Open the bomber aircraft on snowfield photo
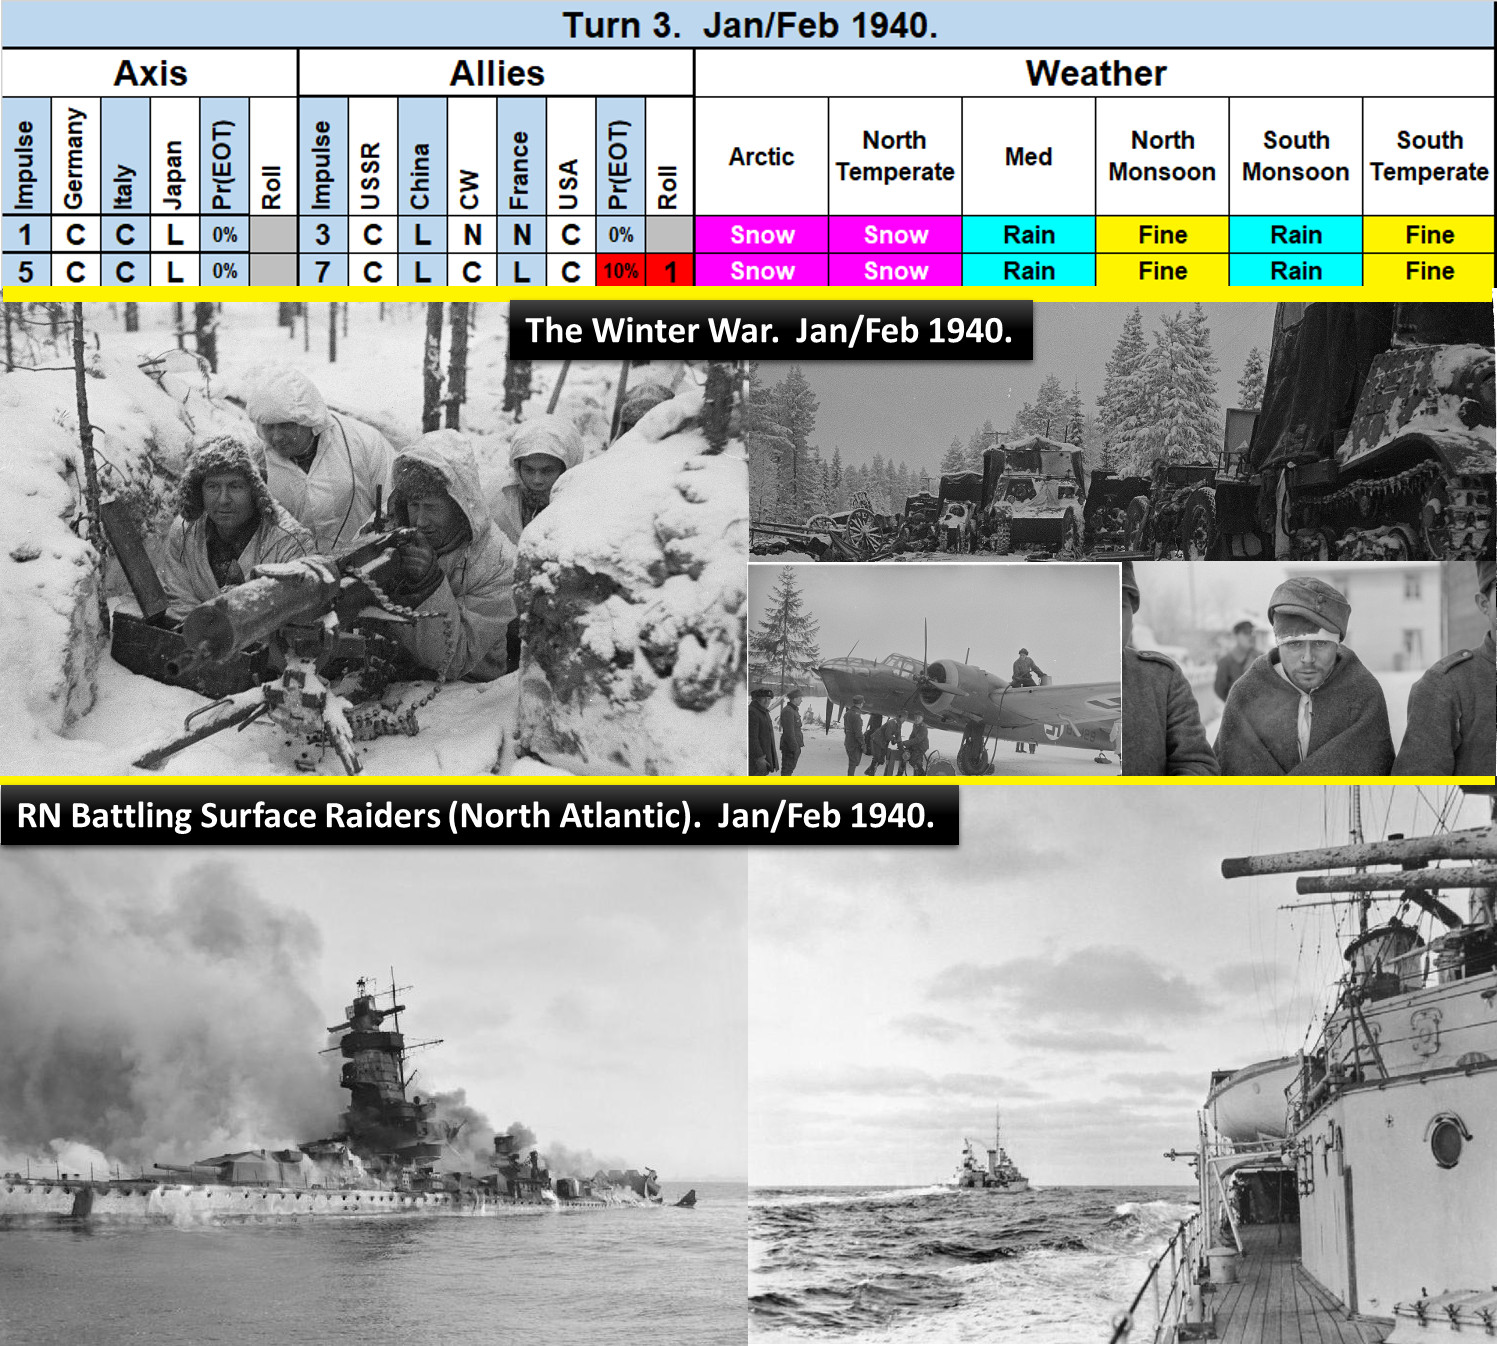This screenshot has height=1346, width=1497. [x=934, y=669]
